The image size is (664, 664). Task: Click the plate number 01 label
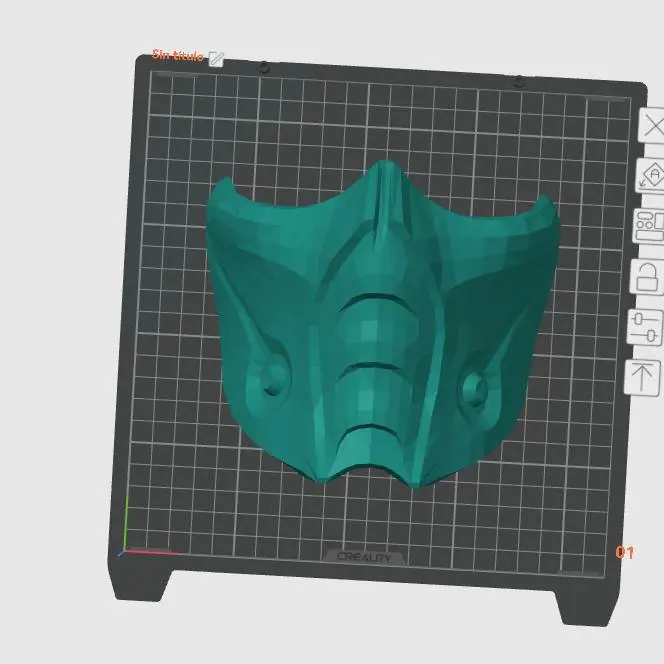625,552
